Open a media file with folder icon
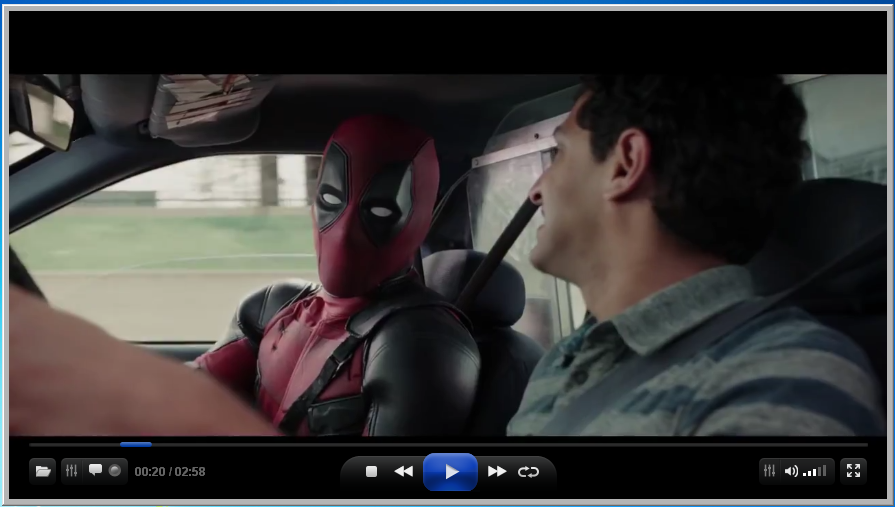The width and height of the screenshot is (895, 507). tap(43, 471)
